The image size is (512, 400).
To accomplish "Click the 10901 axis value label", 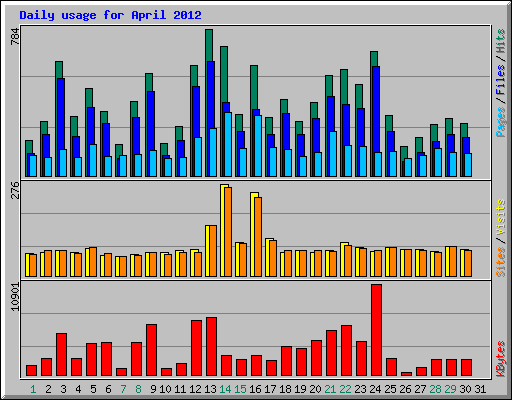I will pos(15,297).
